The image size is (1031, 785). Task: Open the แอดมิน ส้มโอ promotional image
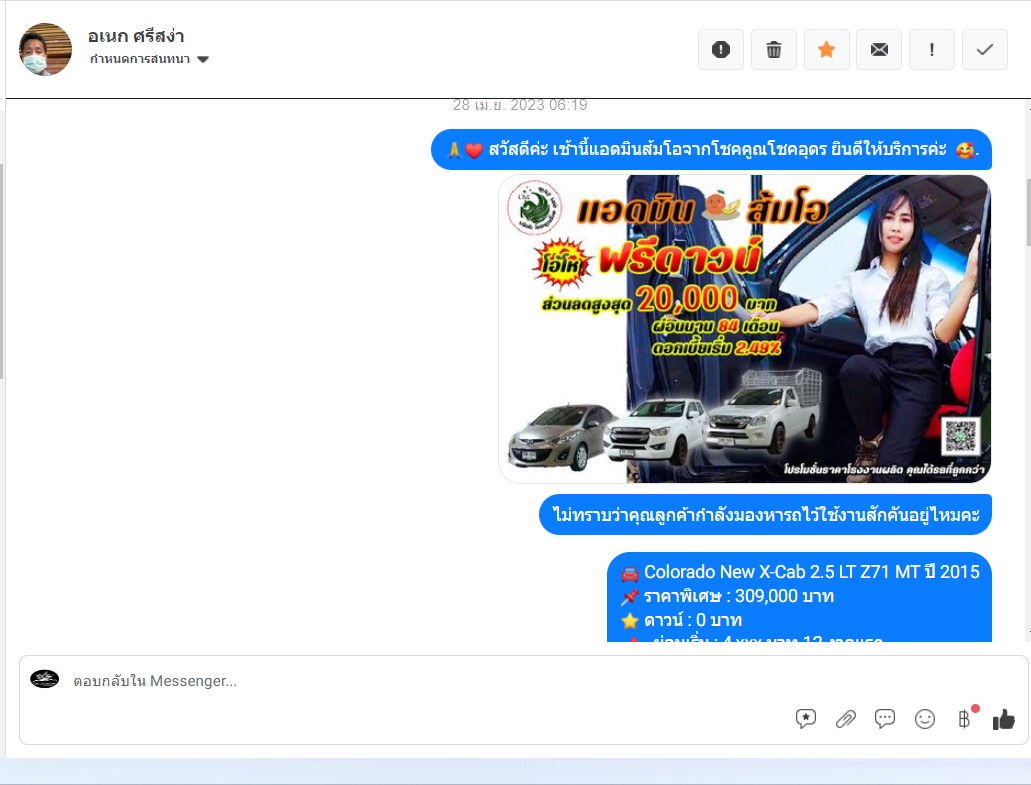(x=744, y=329)
